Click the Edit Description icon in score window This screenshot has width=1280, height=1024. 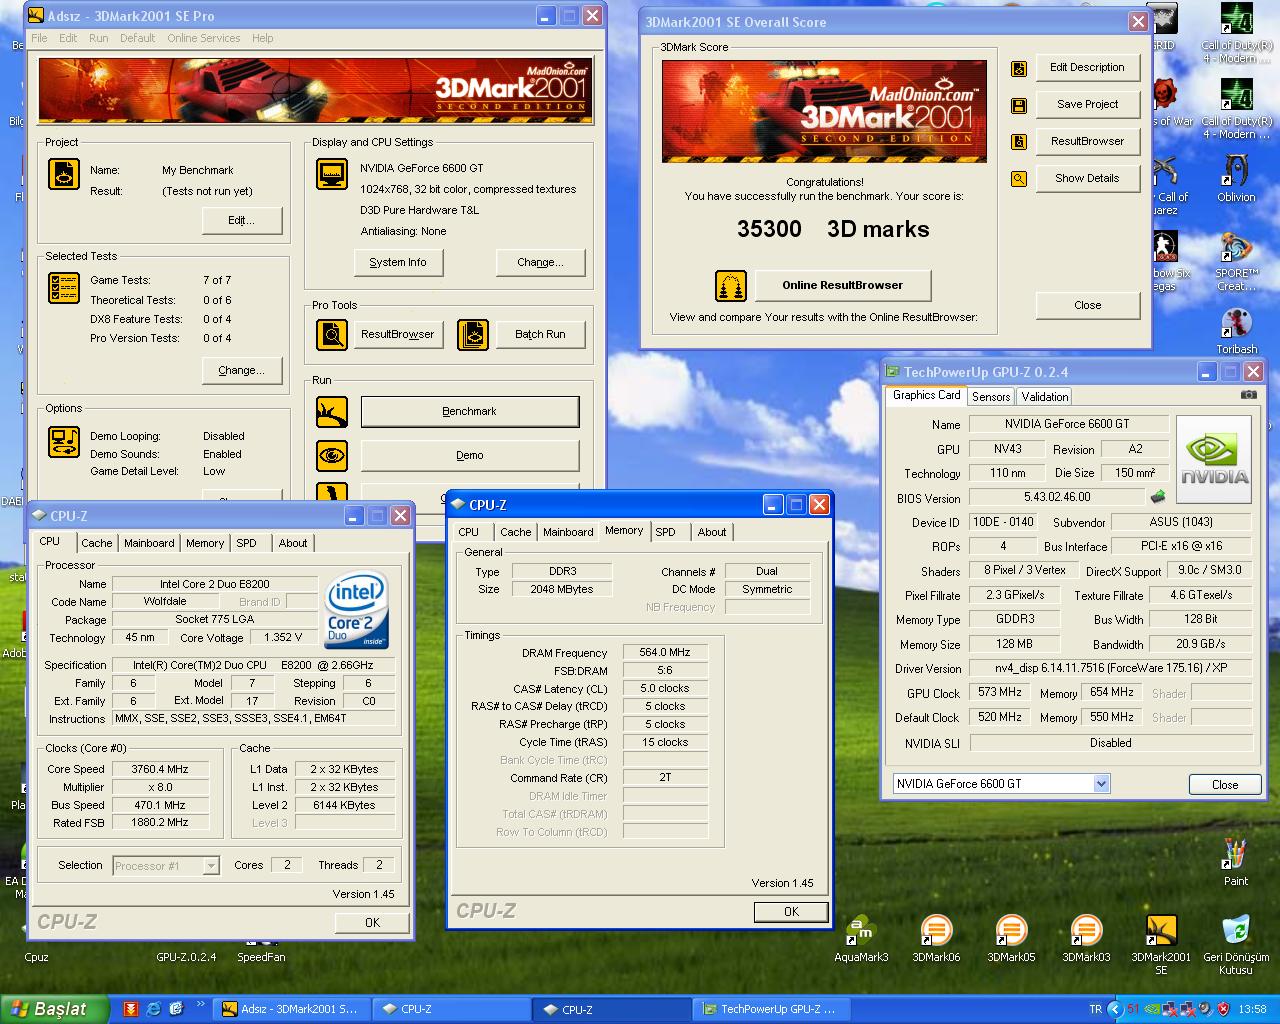pos(1019,69)
